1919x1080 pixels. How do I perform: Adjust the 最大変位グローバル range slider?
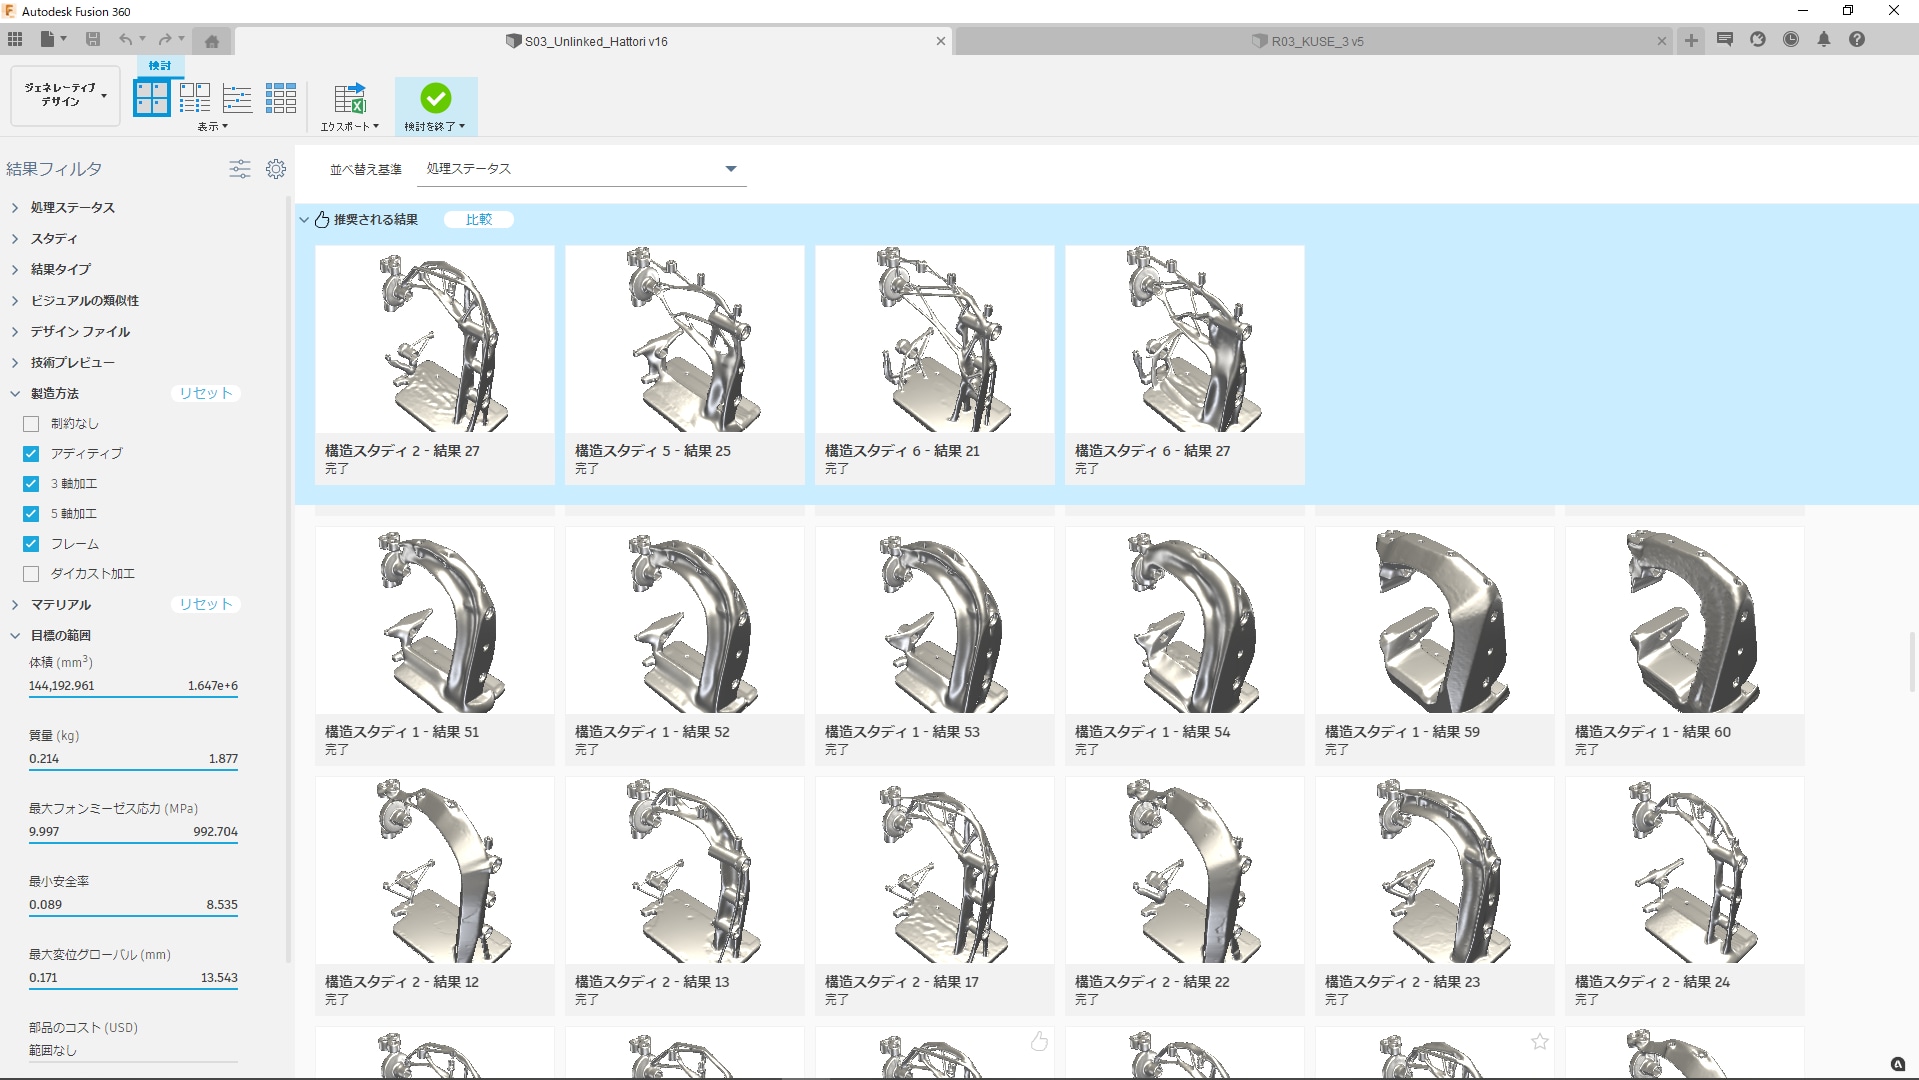133,989
